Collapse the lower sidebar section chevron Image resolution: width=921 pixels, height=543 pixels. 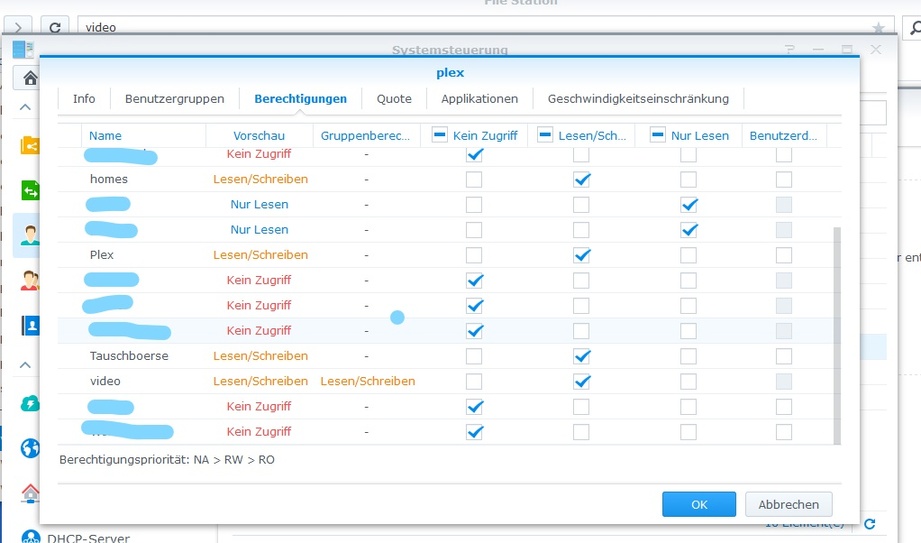click(25, 365)
